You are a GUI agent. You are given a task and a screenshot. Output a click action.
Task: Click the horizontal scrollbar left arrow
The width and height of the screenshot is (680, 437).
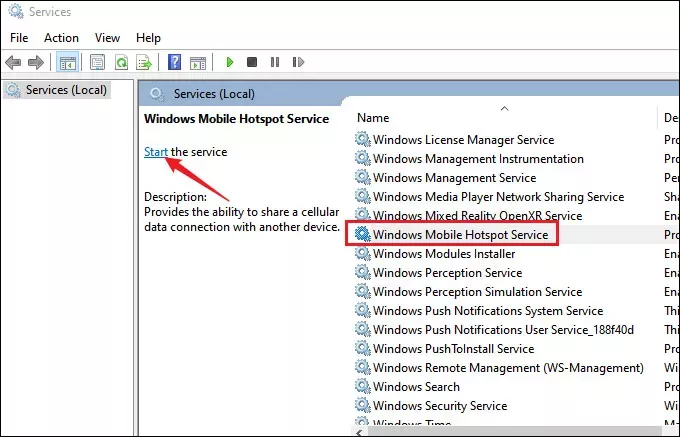(359, 433)
